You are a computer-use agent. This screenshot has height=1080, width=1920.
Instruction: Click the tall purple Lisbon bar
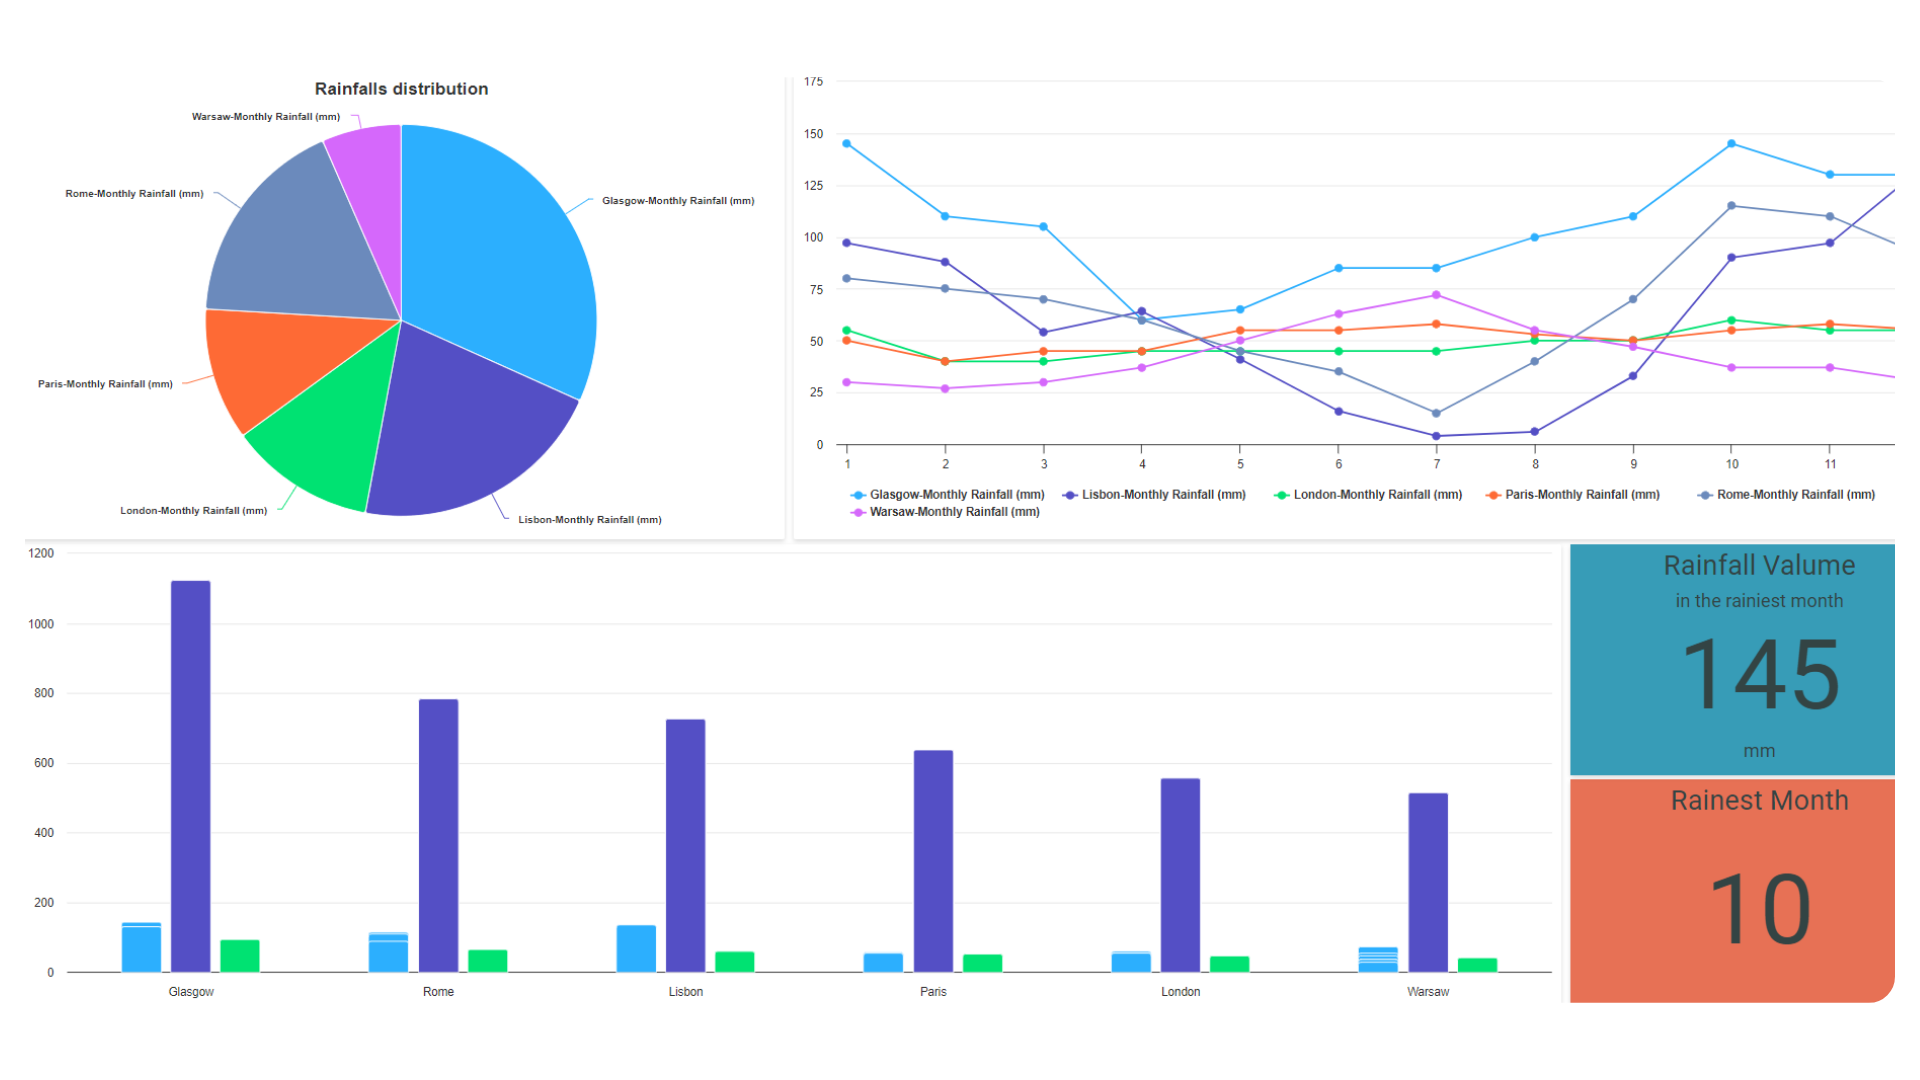coord(685,846)
